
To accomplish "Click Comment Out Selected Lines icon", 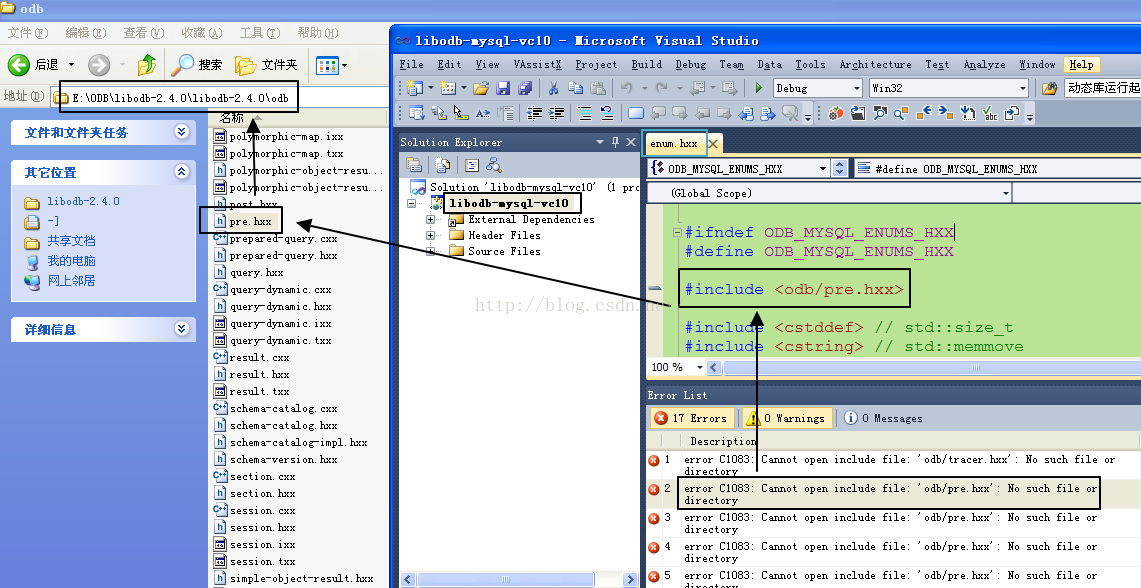I will click(x=585, y=113).
